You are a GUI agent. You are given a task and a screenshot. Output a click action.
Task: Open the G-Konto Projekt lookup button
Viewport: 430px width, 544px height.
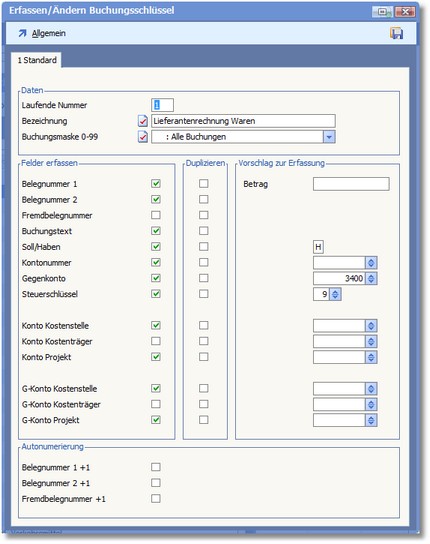371,420
